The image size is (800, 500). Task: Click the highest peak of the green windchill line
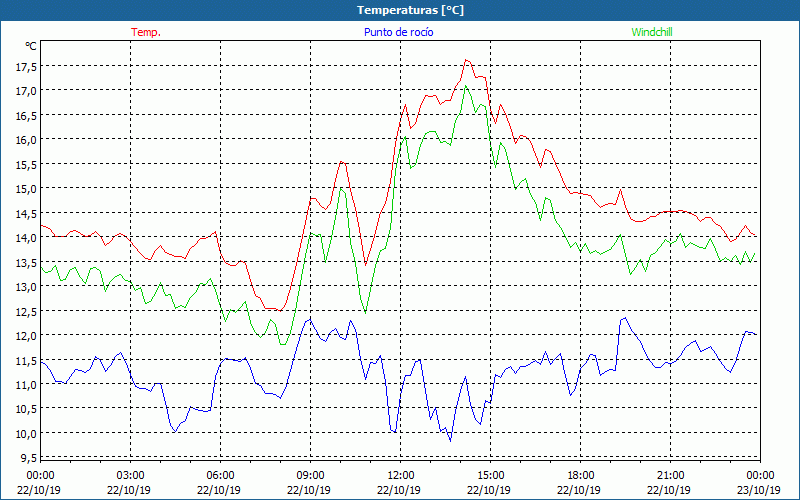pyautogui.click(x=466, y=86)
